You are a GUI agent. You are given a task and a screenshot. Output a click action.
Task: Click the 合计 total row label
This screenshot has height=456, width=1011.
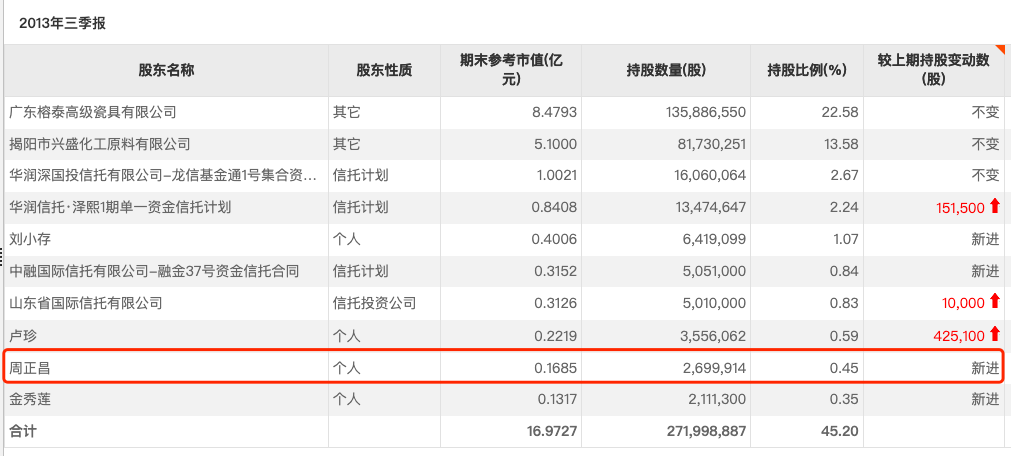23,431
